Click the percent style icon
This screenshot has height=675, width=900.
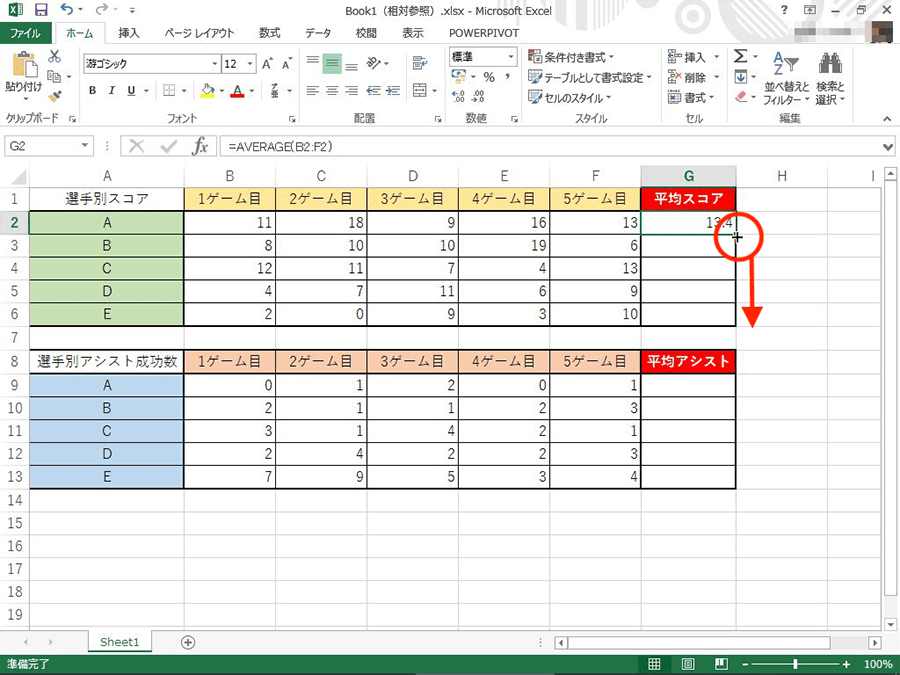tap(489, 77)
